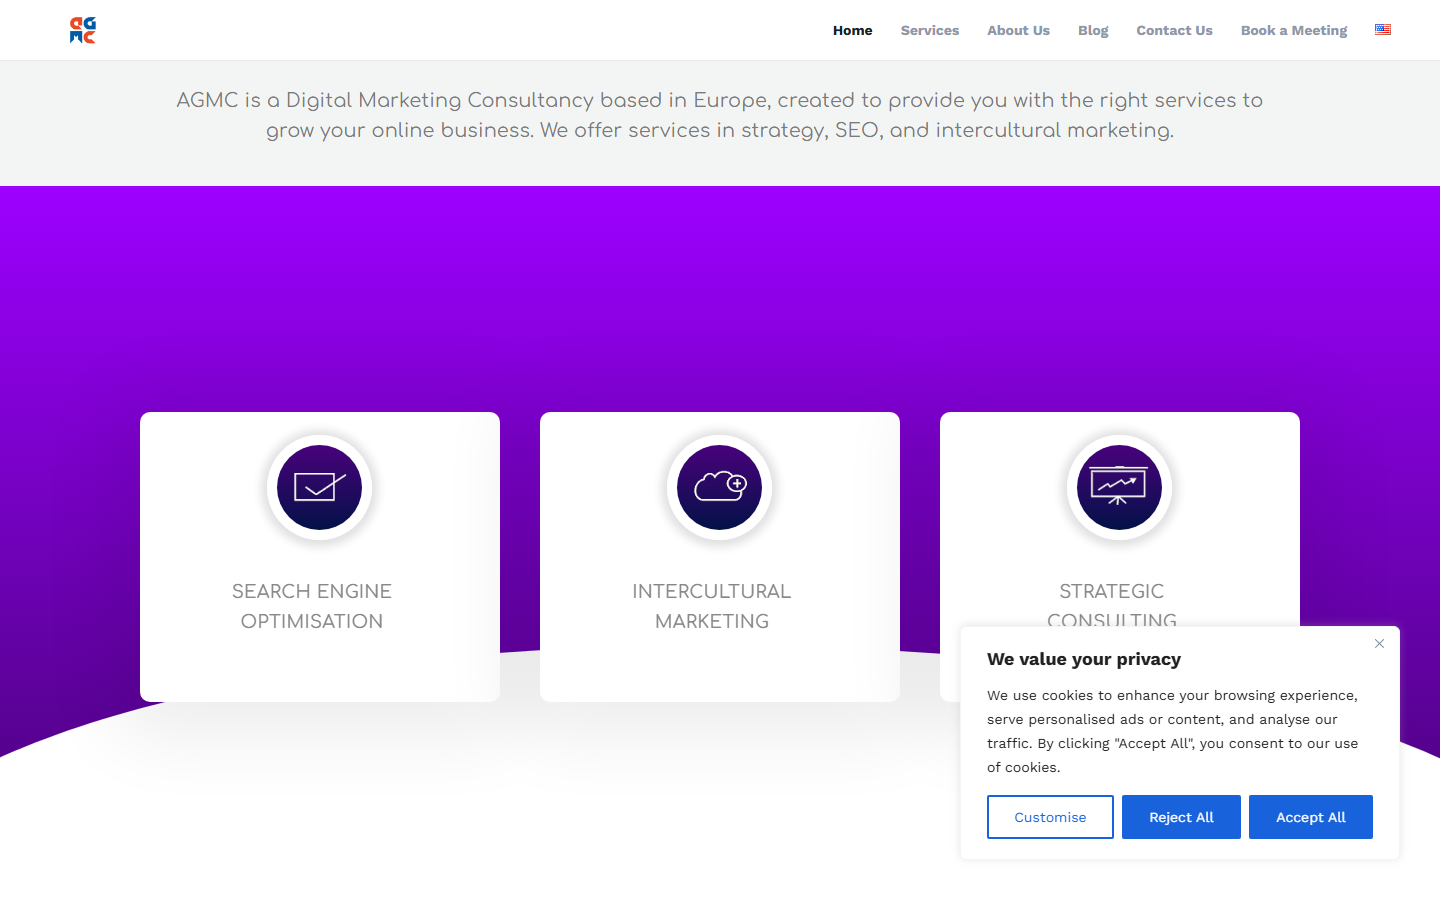Go to the Home menu item
Image resolution: width=1440 pixels, height=900 pixels.
853,30
